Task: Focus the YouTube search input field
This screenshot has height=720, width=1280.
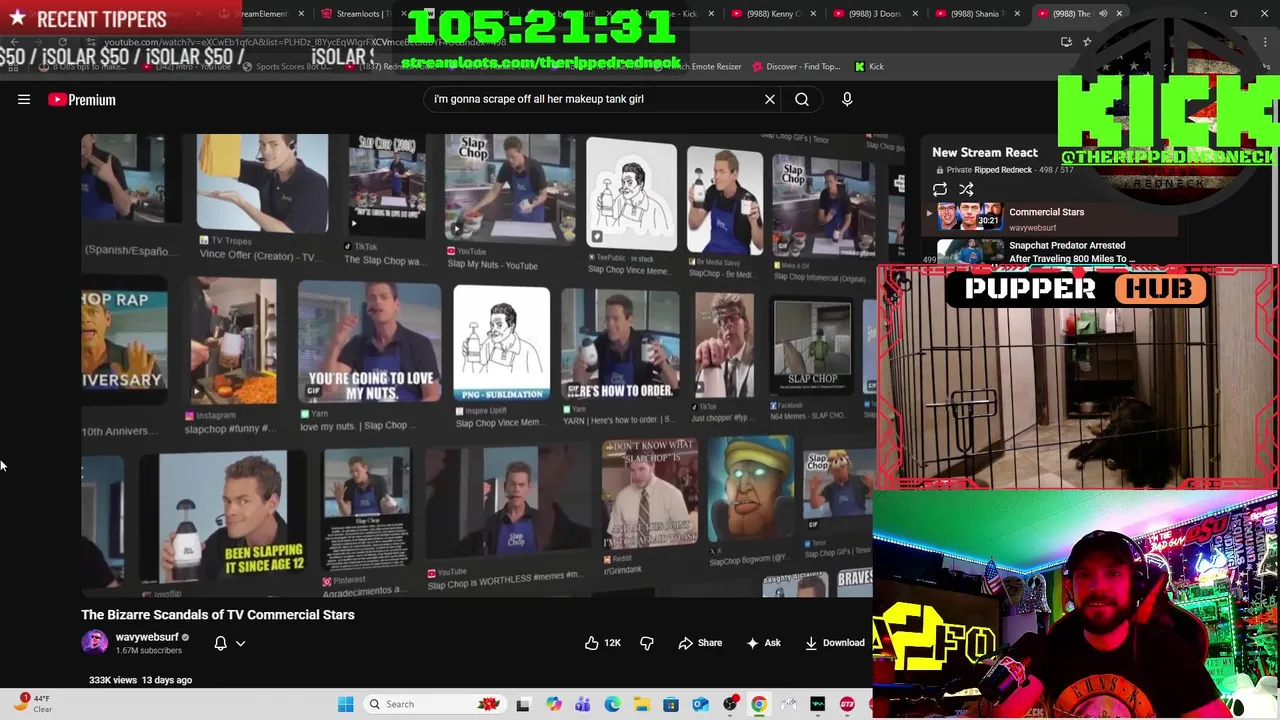Action: [592, 99]
